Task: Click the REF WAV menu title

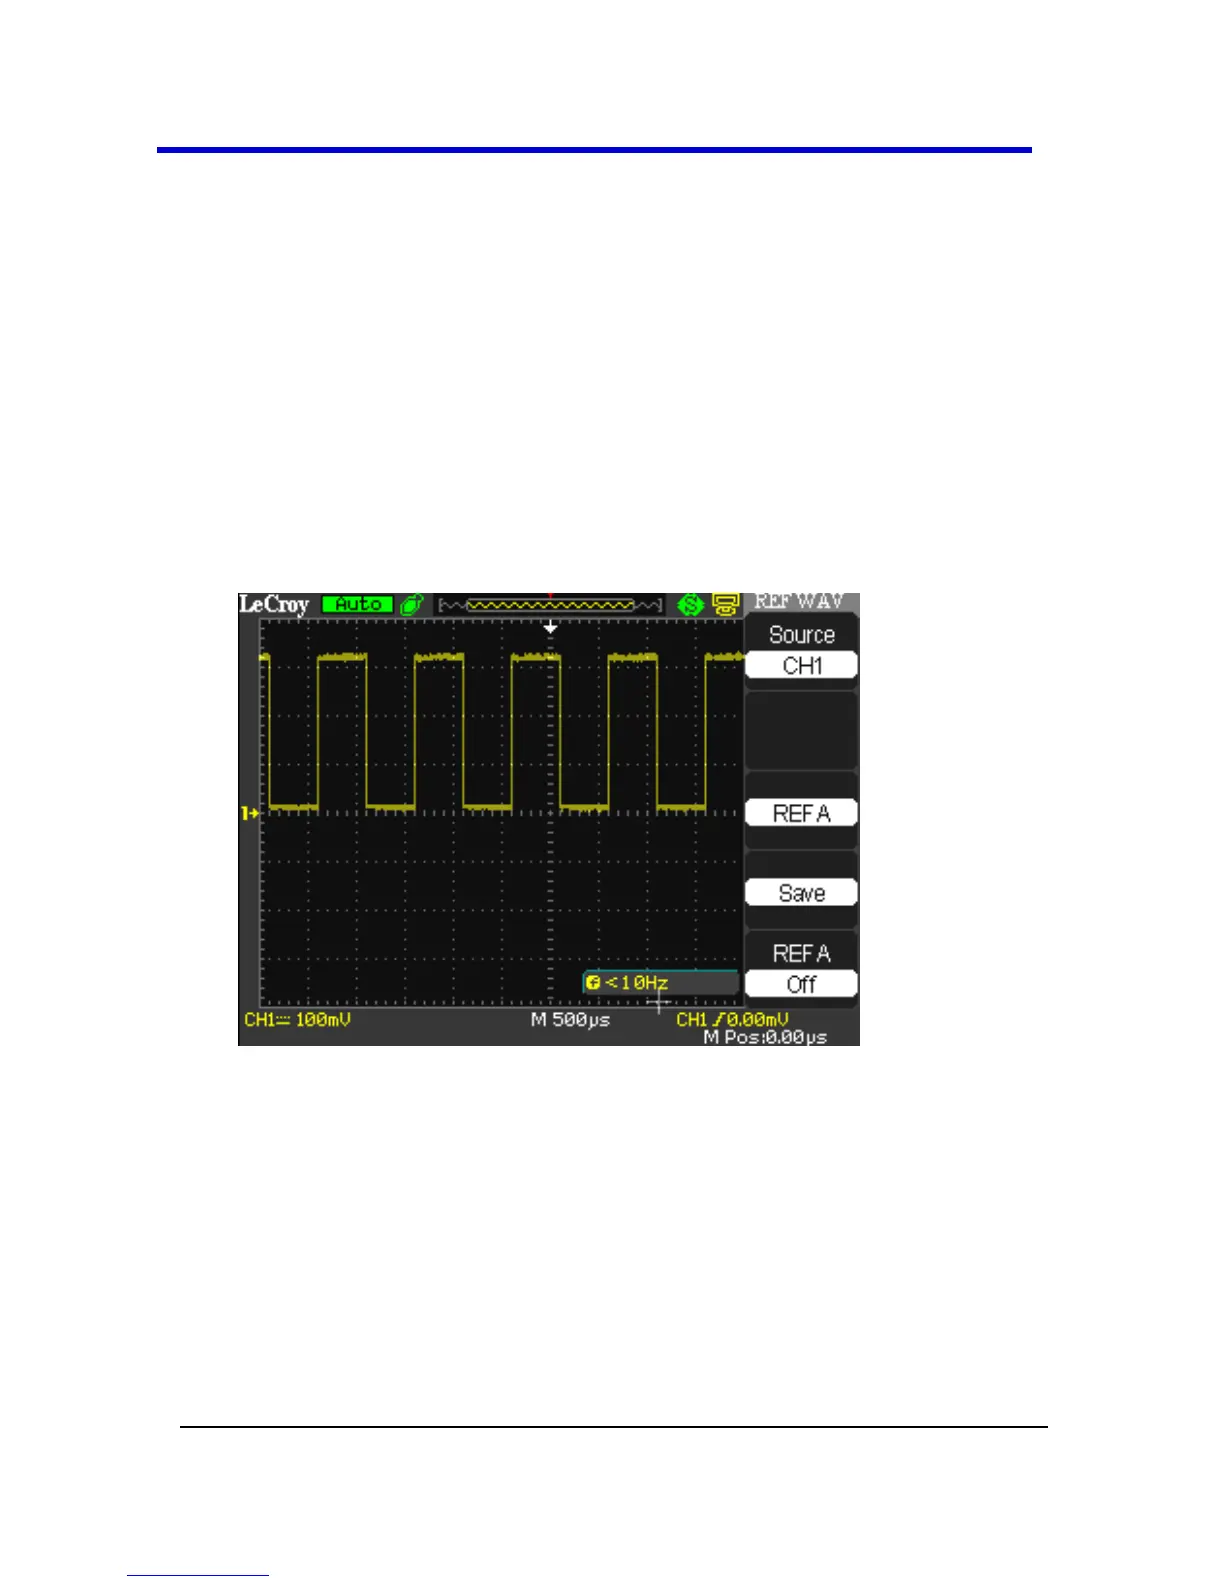Action: click(801, 602)
